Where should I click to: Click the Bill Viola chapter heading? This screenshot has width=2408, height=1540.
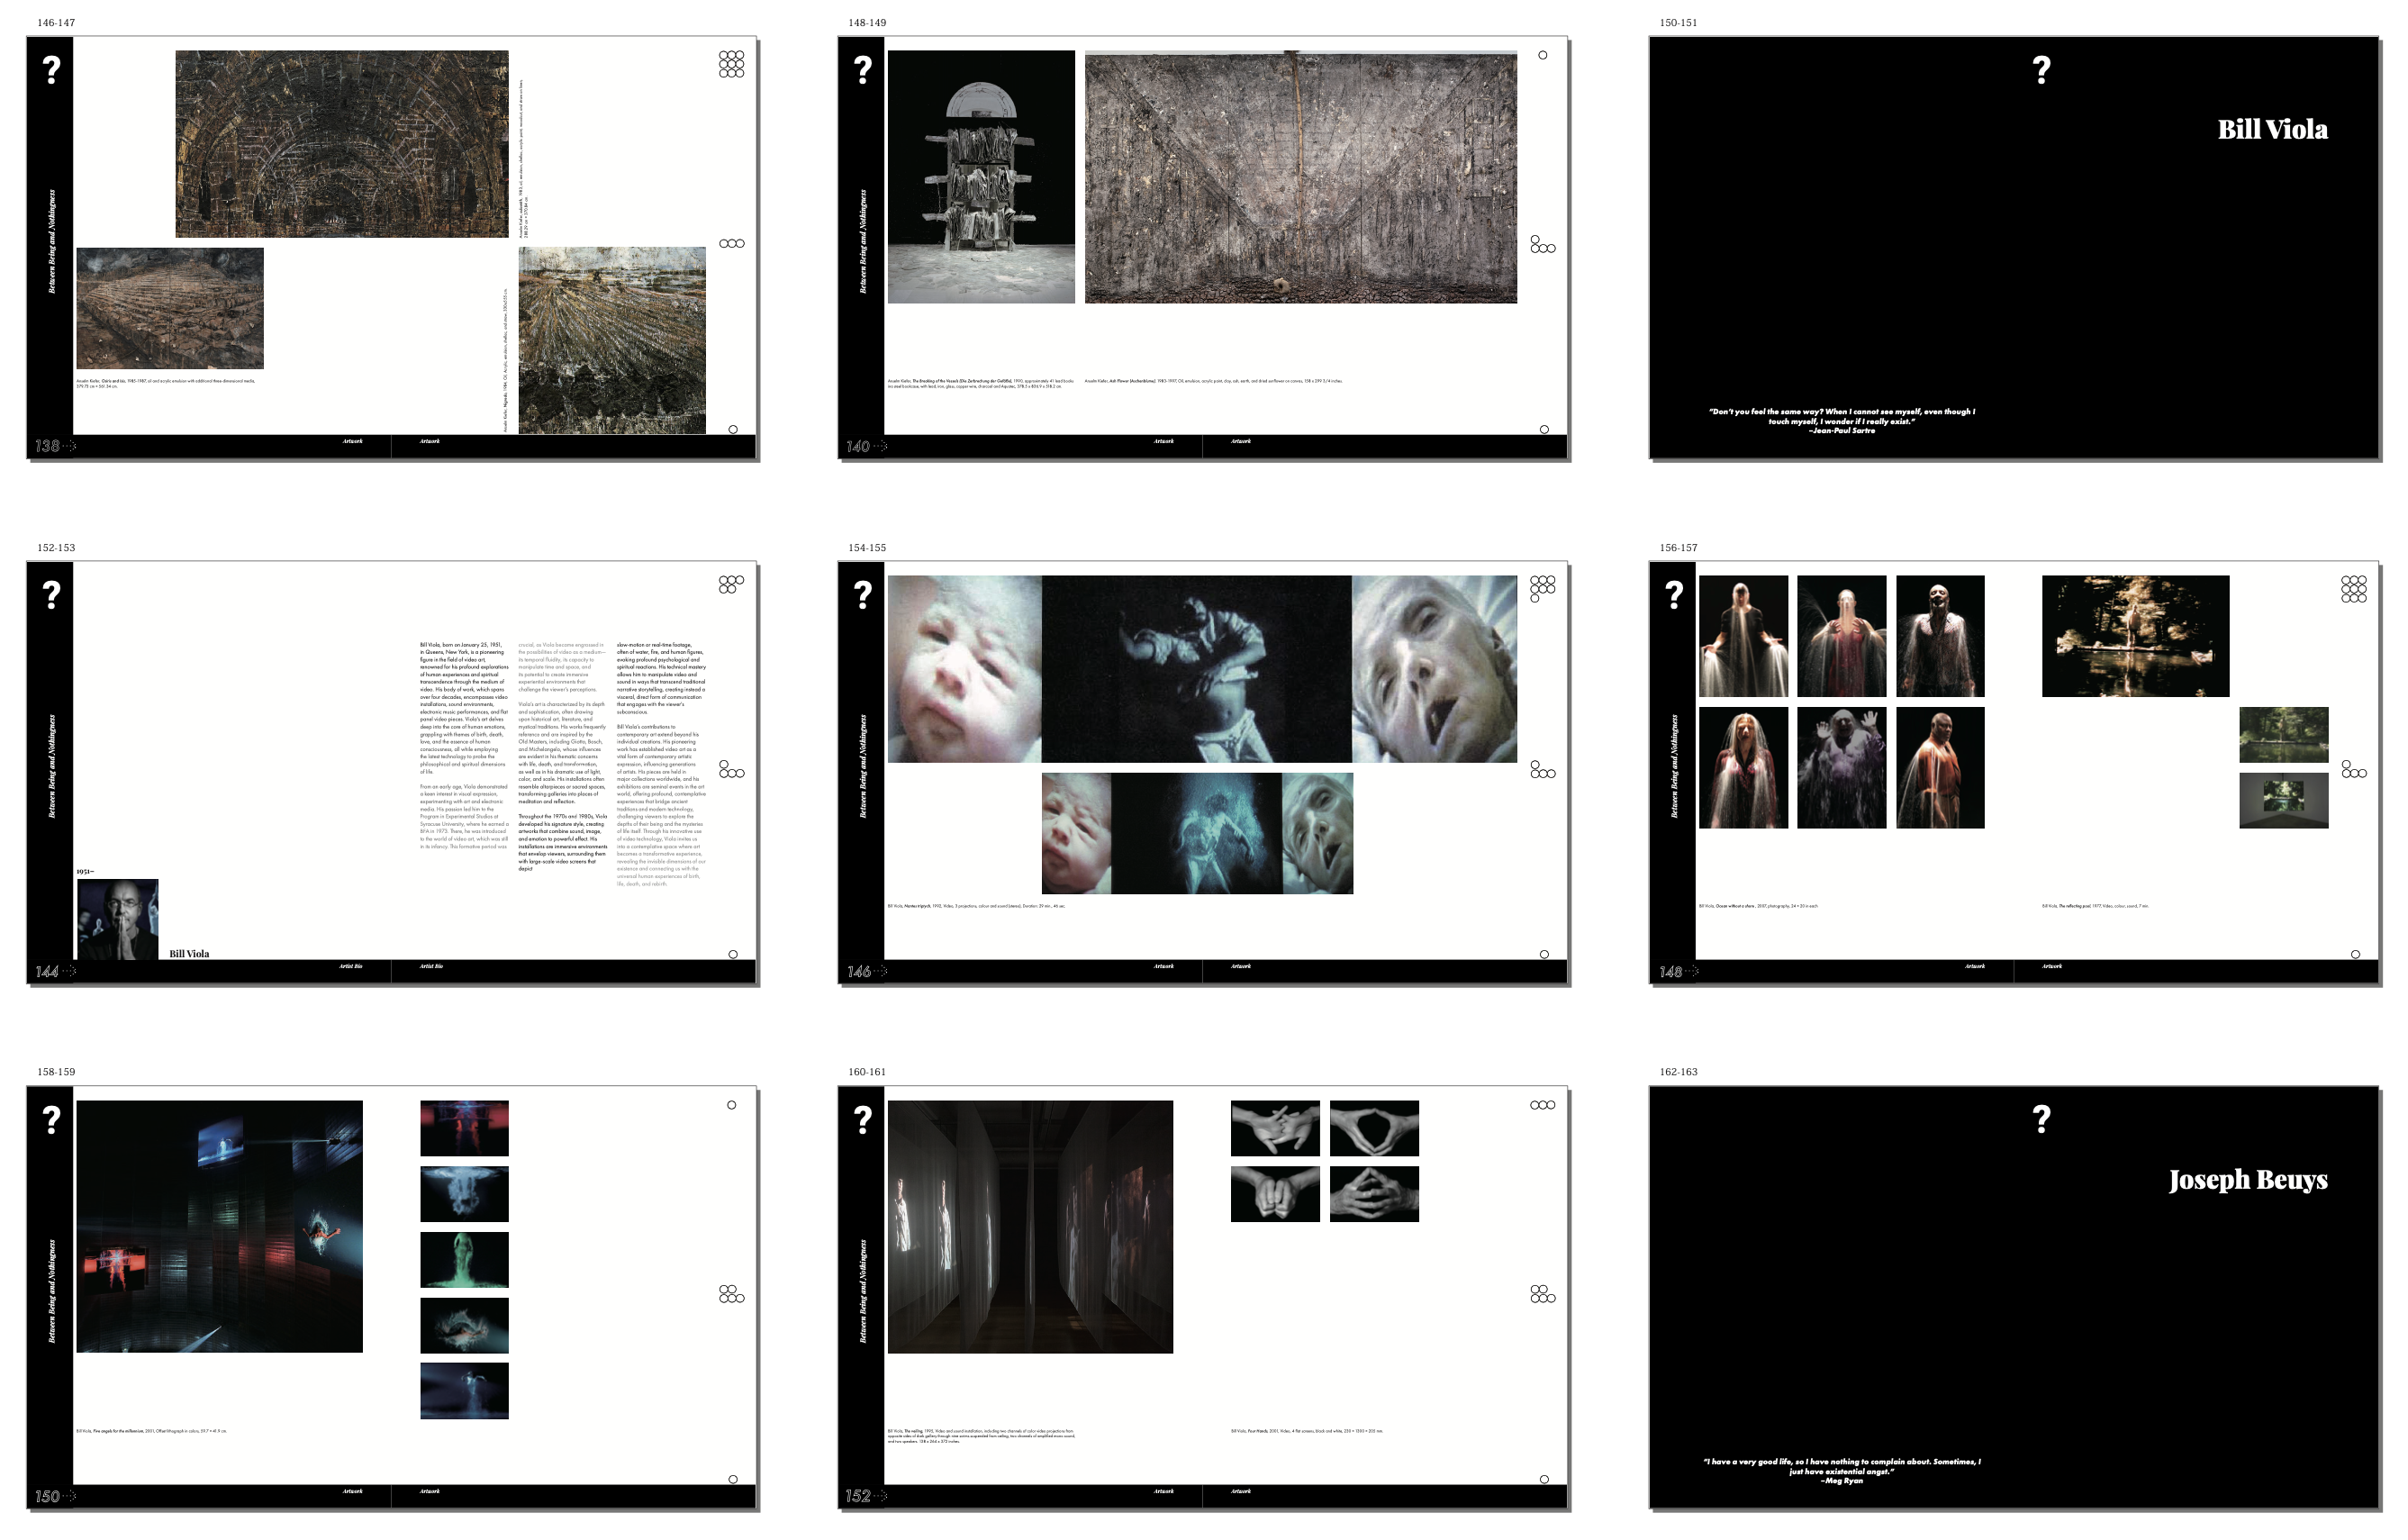click(2272, 130)
